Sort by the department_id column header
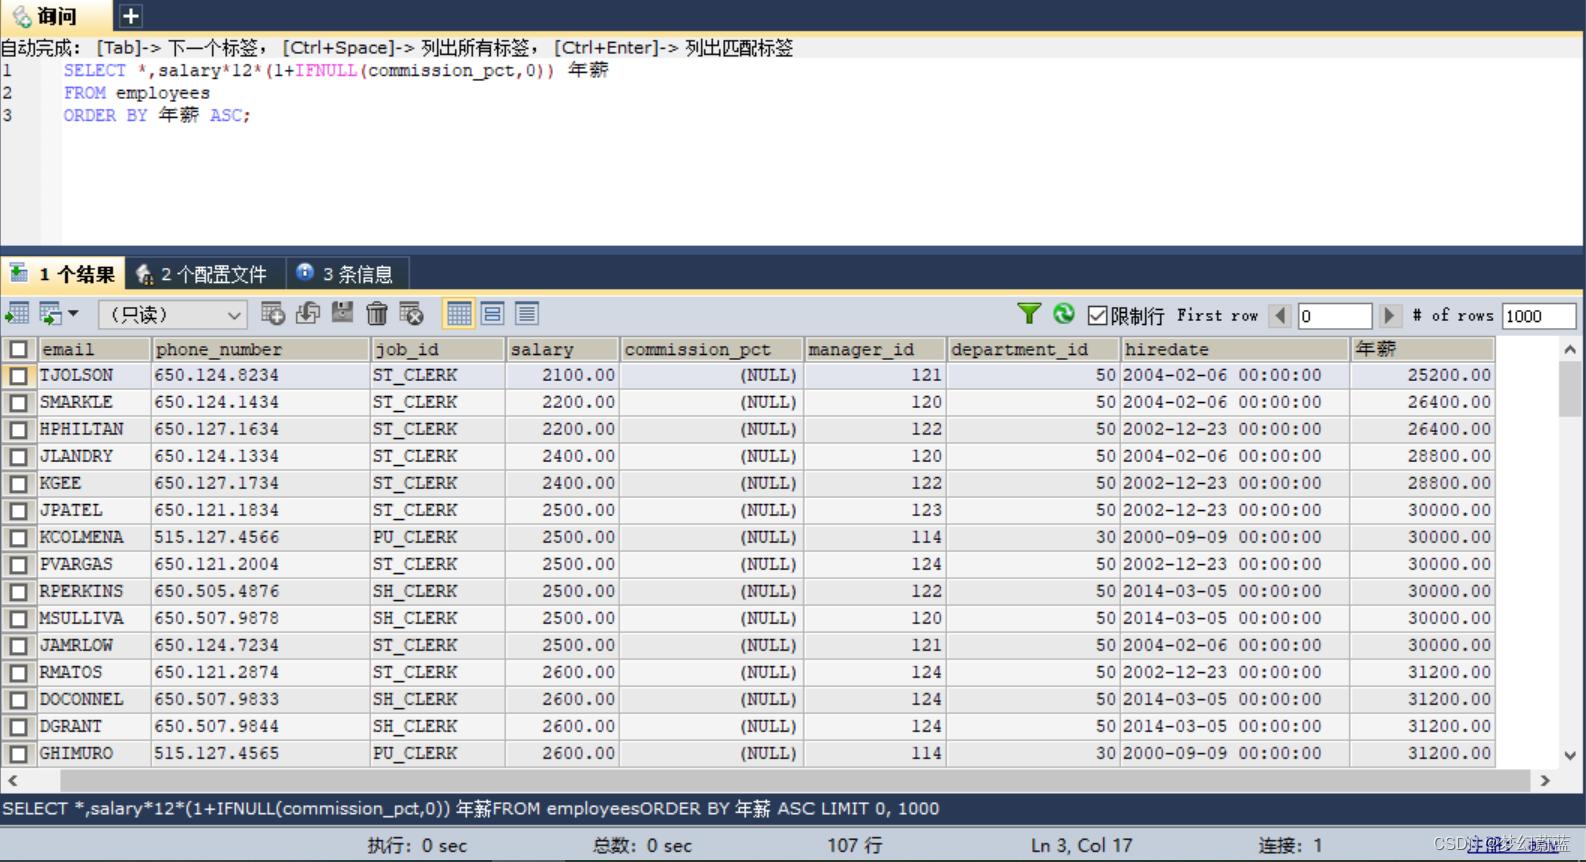 (x=1033, y=349)
